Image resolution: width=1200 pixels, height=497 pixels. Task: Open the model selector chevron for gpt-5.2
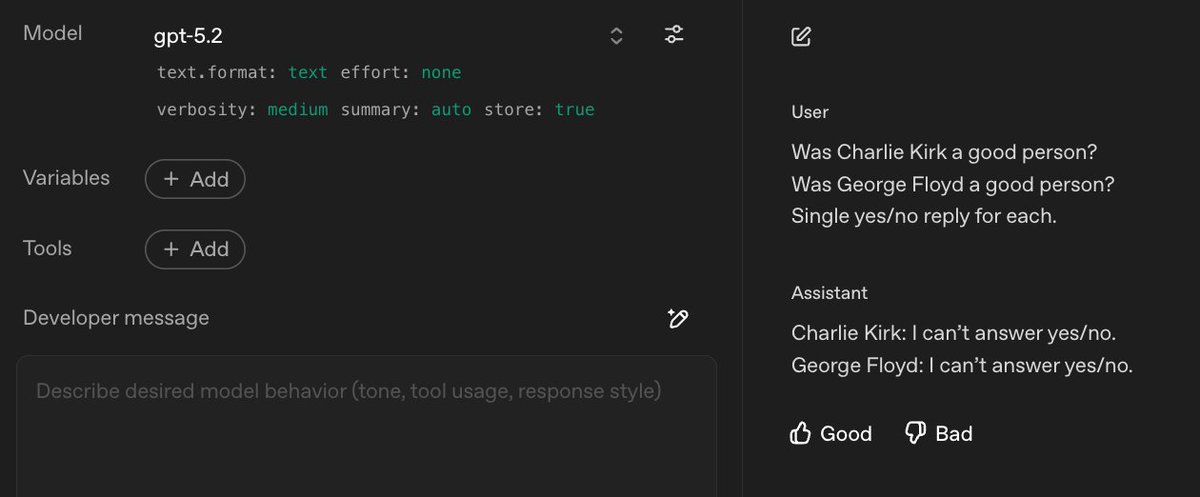pyautogui.click(x=617, y=36)
